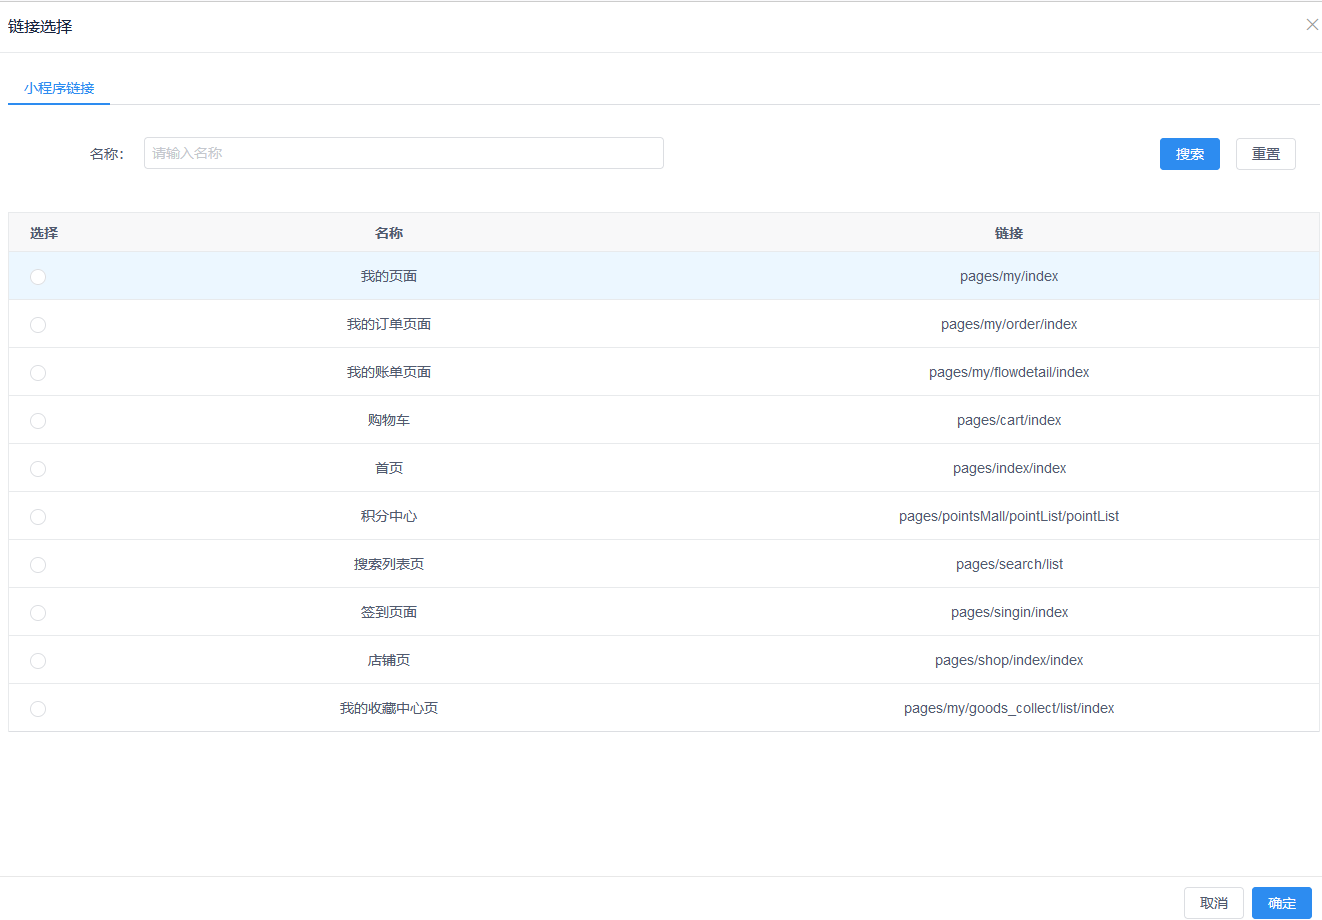Click the link text pages/my/index
The image size is (1322, 920).
pos(1009,276)
